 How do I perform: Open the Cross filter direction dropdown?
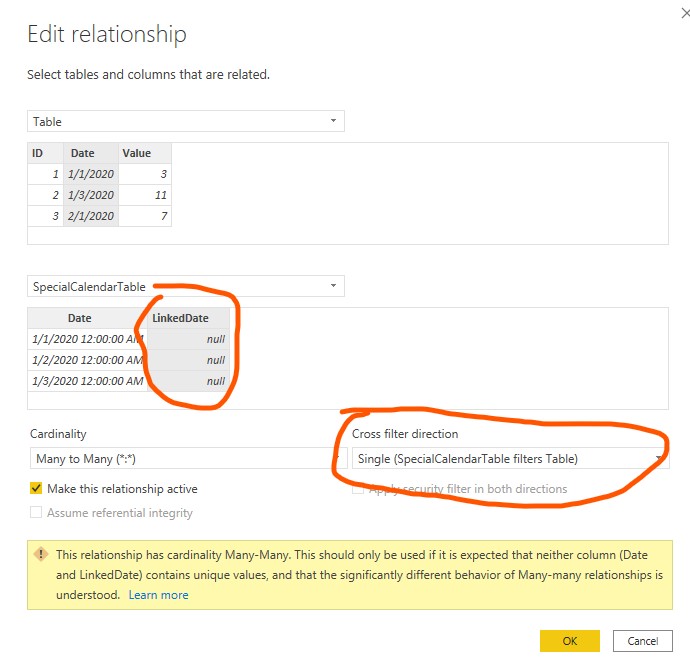pos(510,458)
